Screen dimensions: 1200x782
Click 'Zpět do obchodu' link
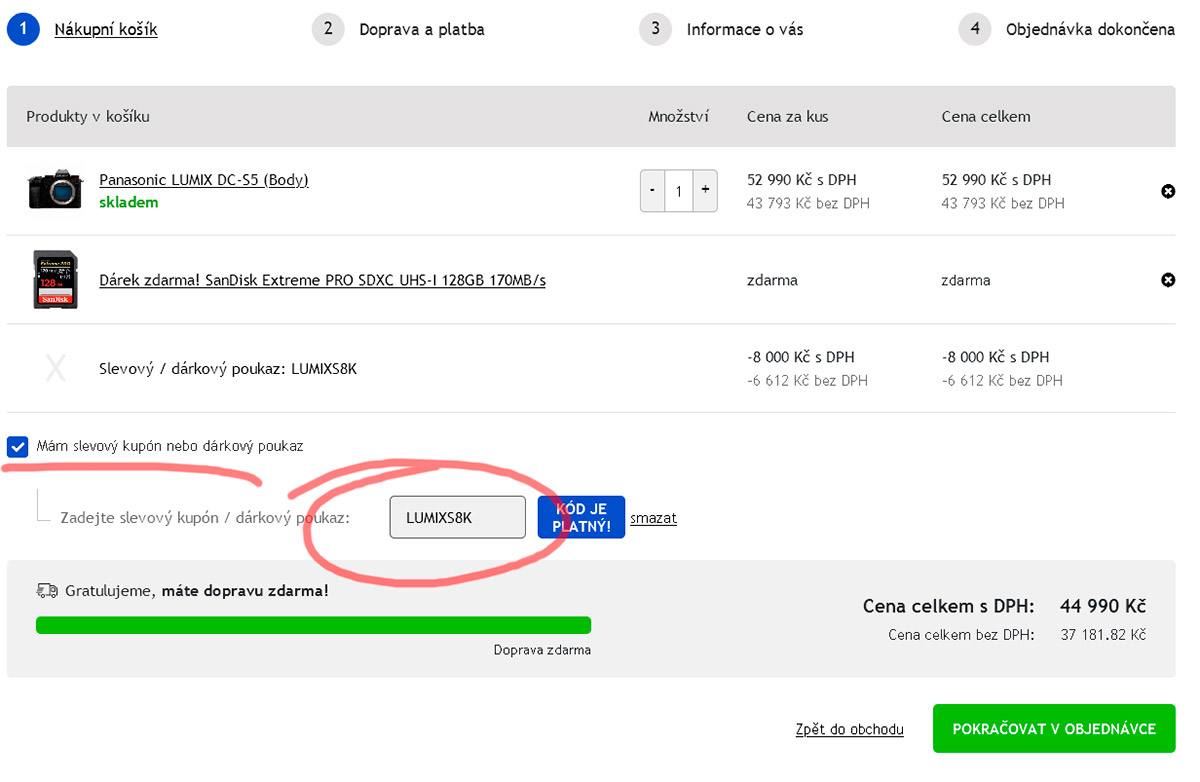850,729
